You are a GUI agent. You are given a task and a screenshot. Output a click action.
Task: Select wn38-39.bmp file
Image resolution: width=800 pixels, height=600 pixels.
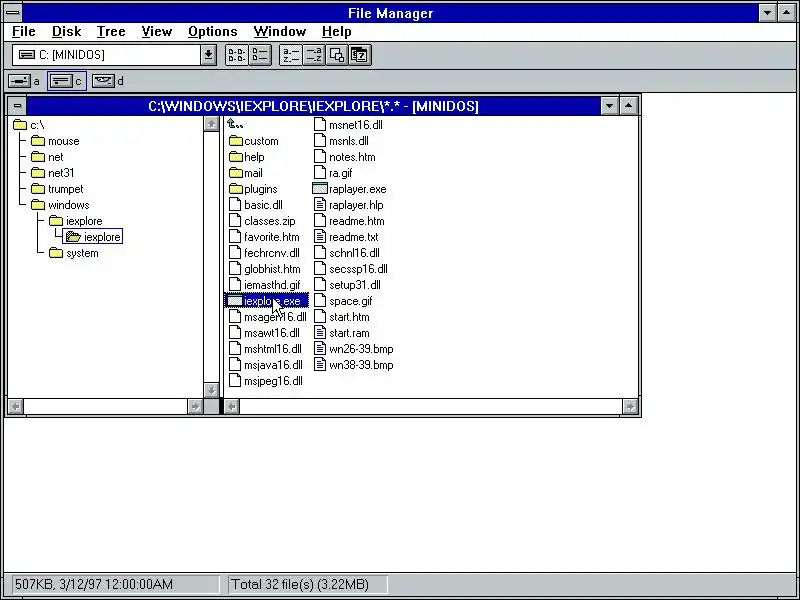click(x=354, y=365)
